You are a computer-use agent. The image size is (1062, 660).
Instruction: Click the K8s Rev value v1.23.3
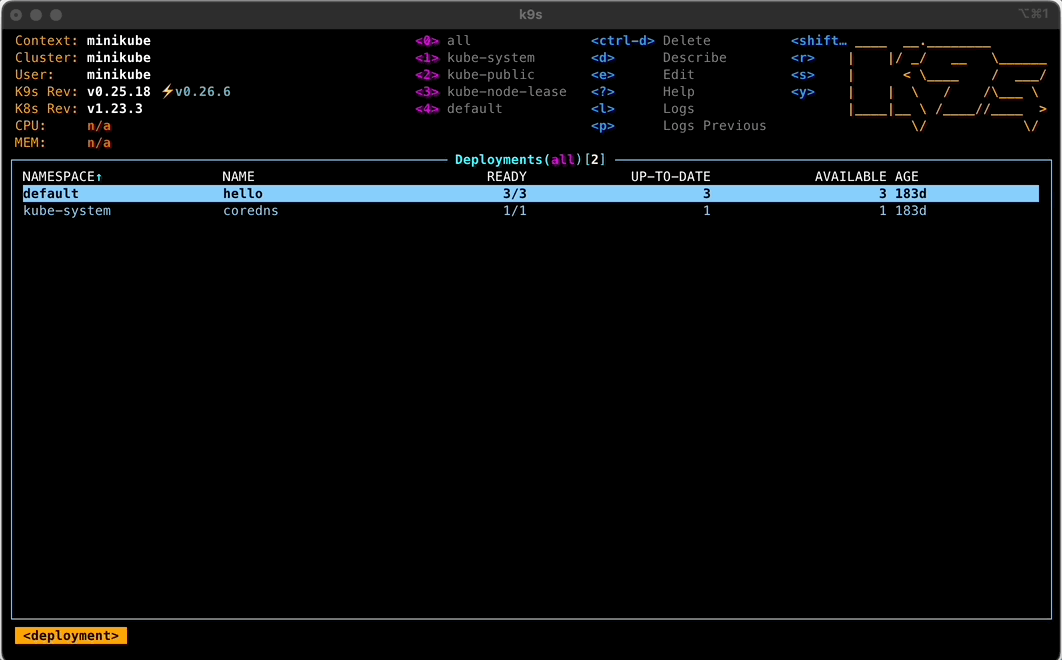[114, 108]
